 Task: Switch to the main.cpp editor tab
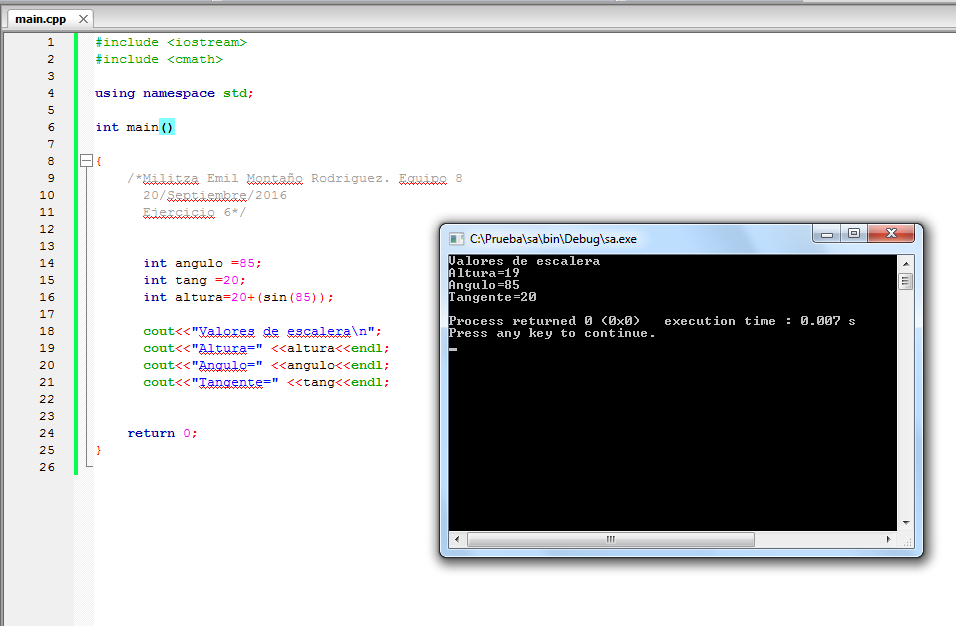(x=40, y=17)
